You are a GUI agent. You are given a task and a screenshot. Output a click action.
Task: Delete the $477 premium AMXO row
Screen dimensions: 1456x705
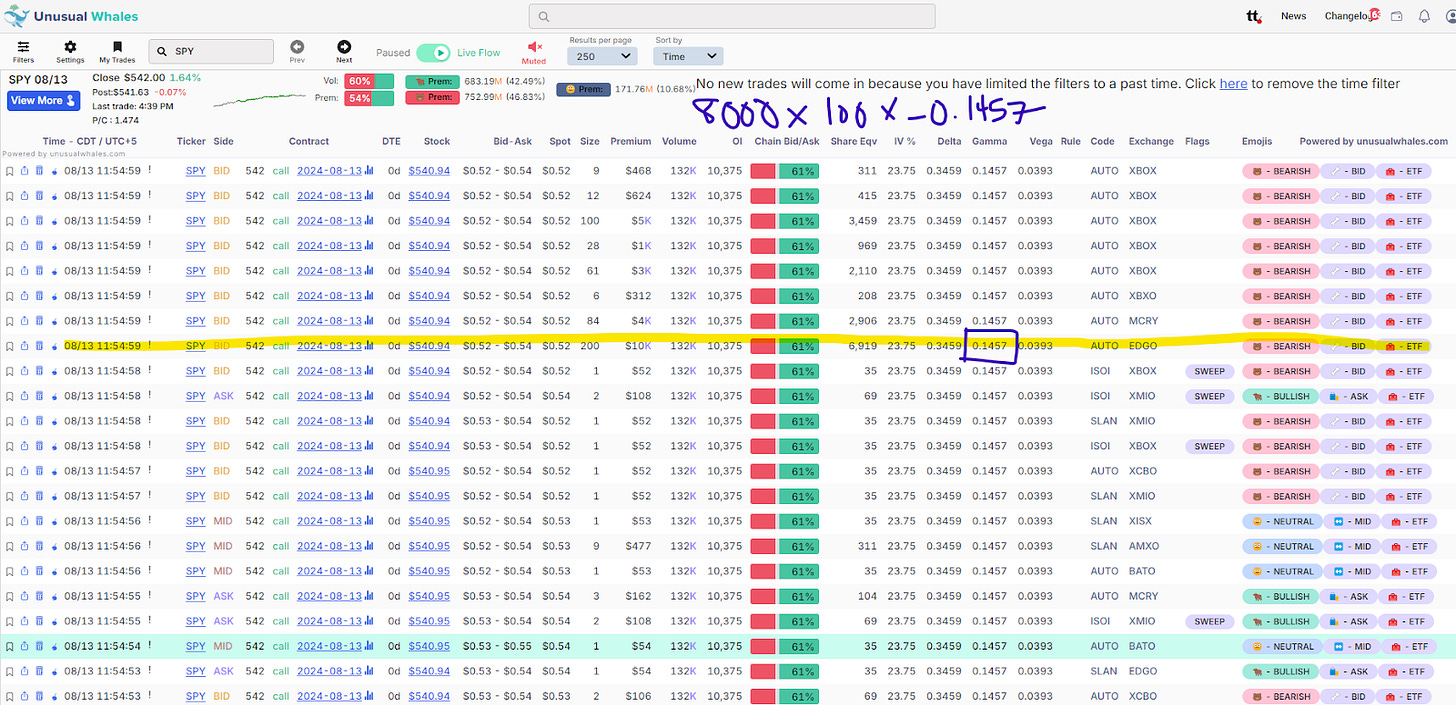point(39,546)
